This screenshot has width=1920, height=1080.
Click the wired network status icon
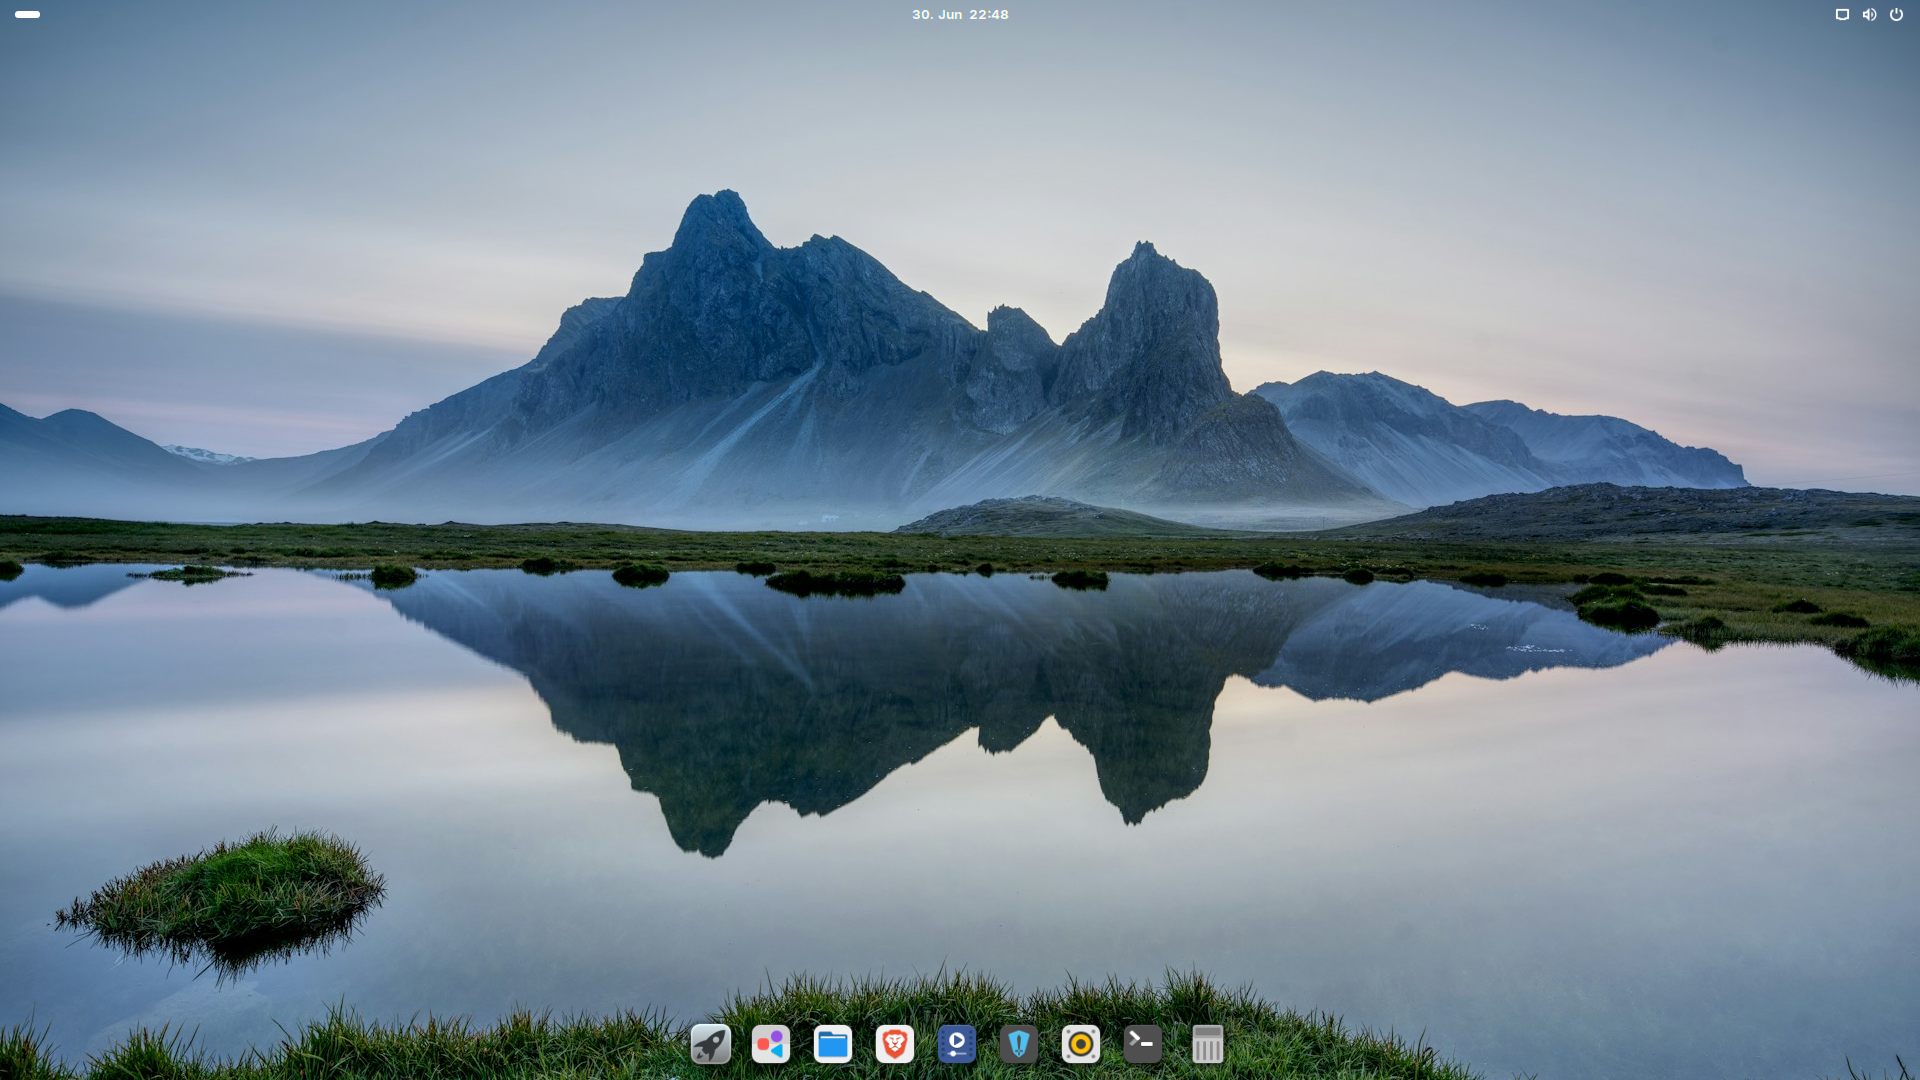(x=1842, y=14)
